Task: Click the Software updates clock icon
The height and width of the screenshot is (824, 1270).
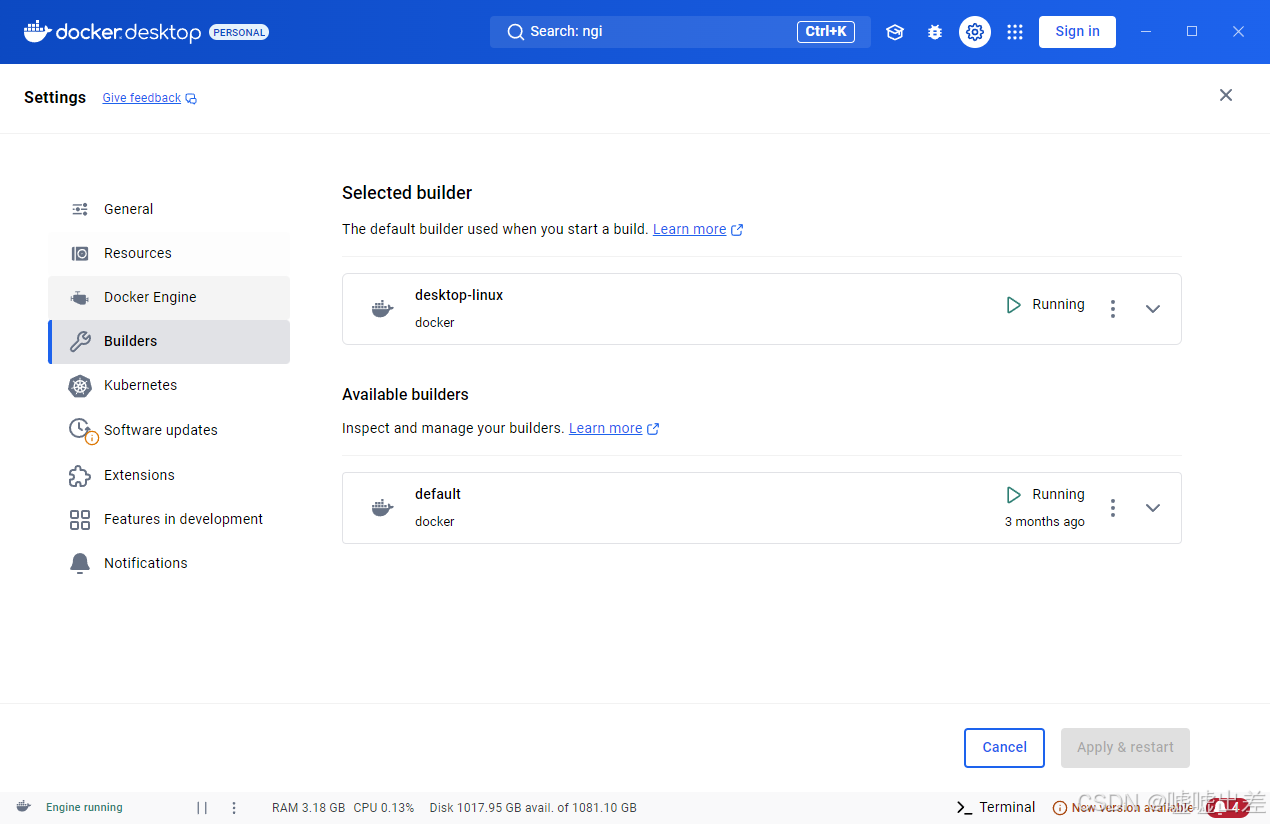Action: pos(82,431)
